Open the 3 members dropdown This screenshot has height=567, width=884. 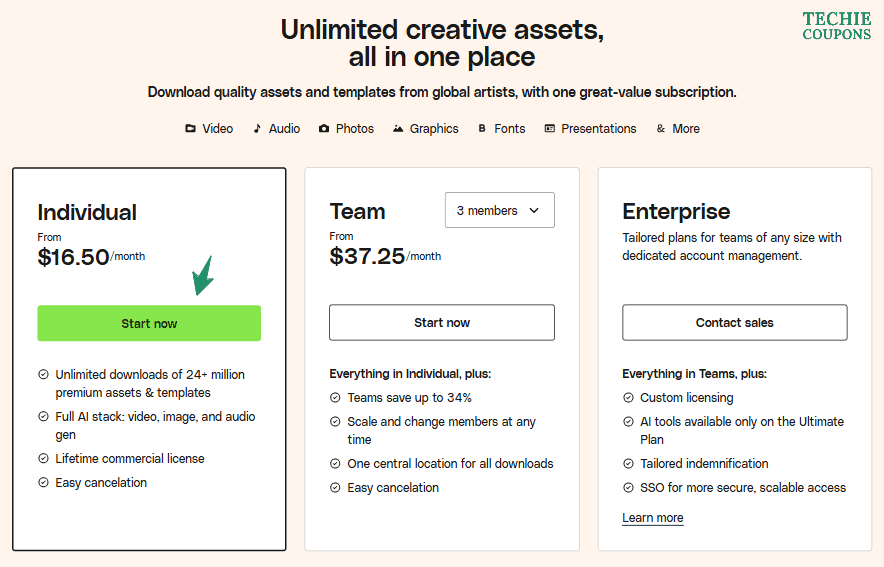tap(499, 211)
